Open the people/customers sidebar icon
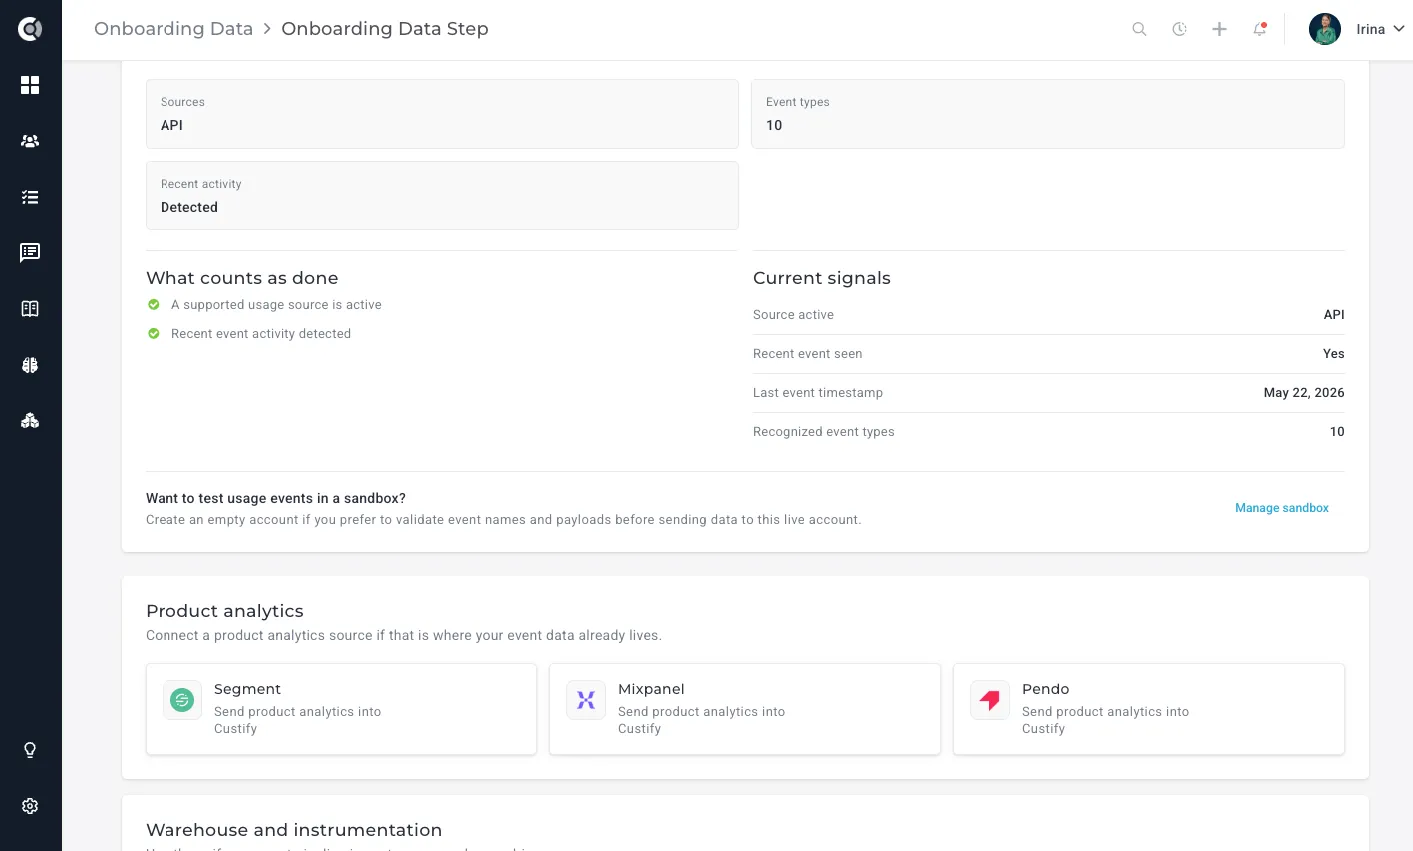1413x851 pixels. (x=30, y=141)
